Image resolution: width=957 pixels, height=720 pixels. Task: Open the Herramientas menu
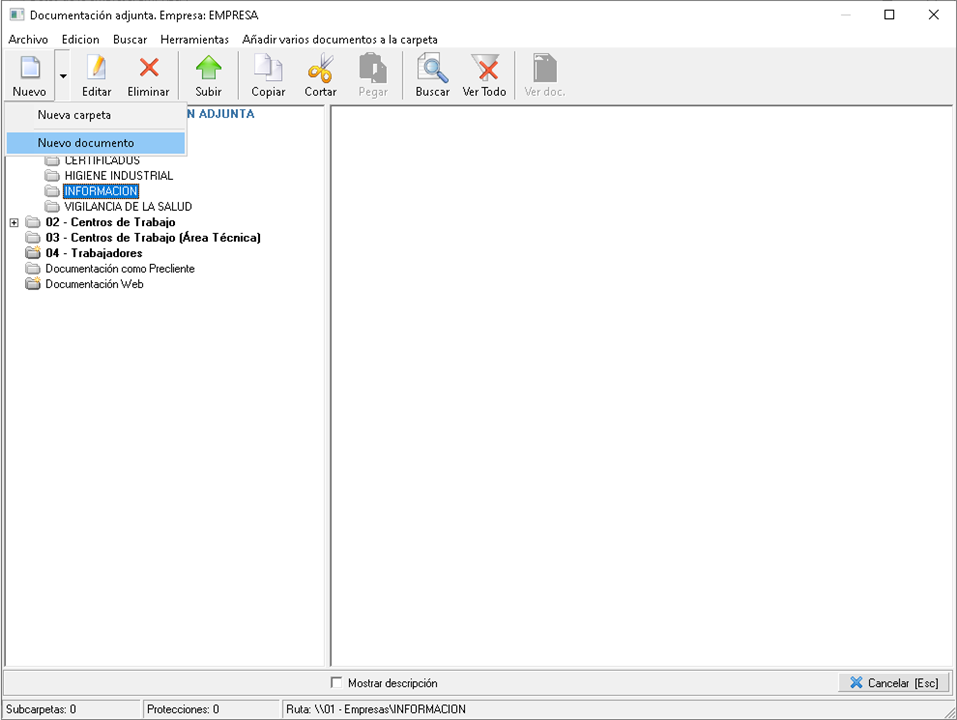194,39
